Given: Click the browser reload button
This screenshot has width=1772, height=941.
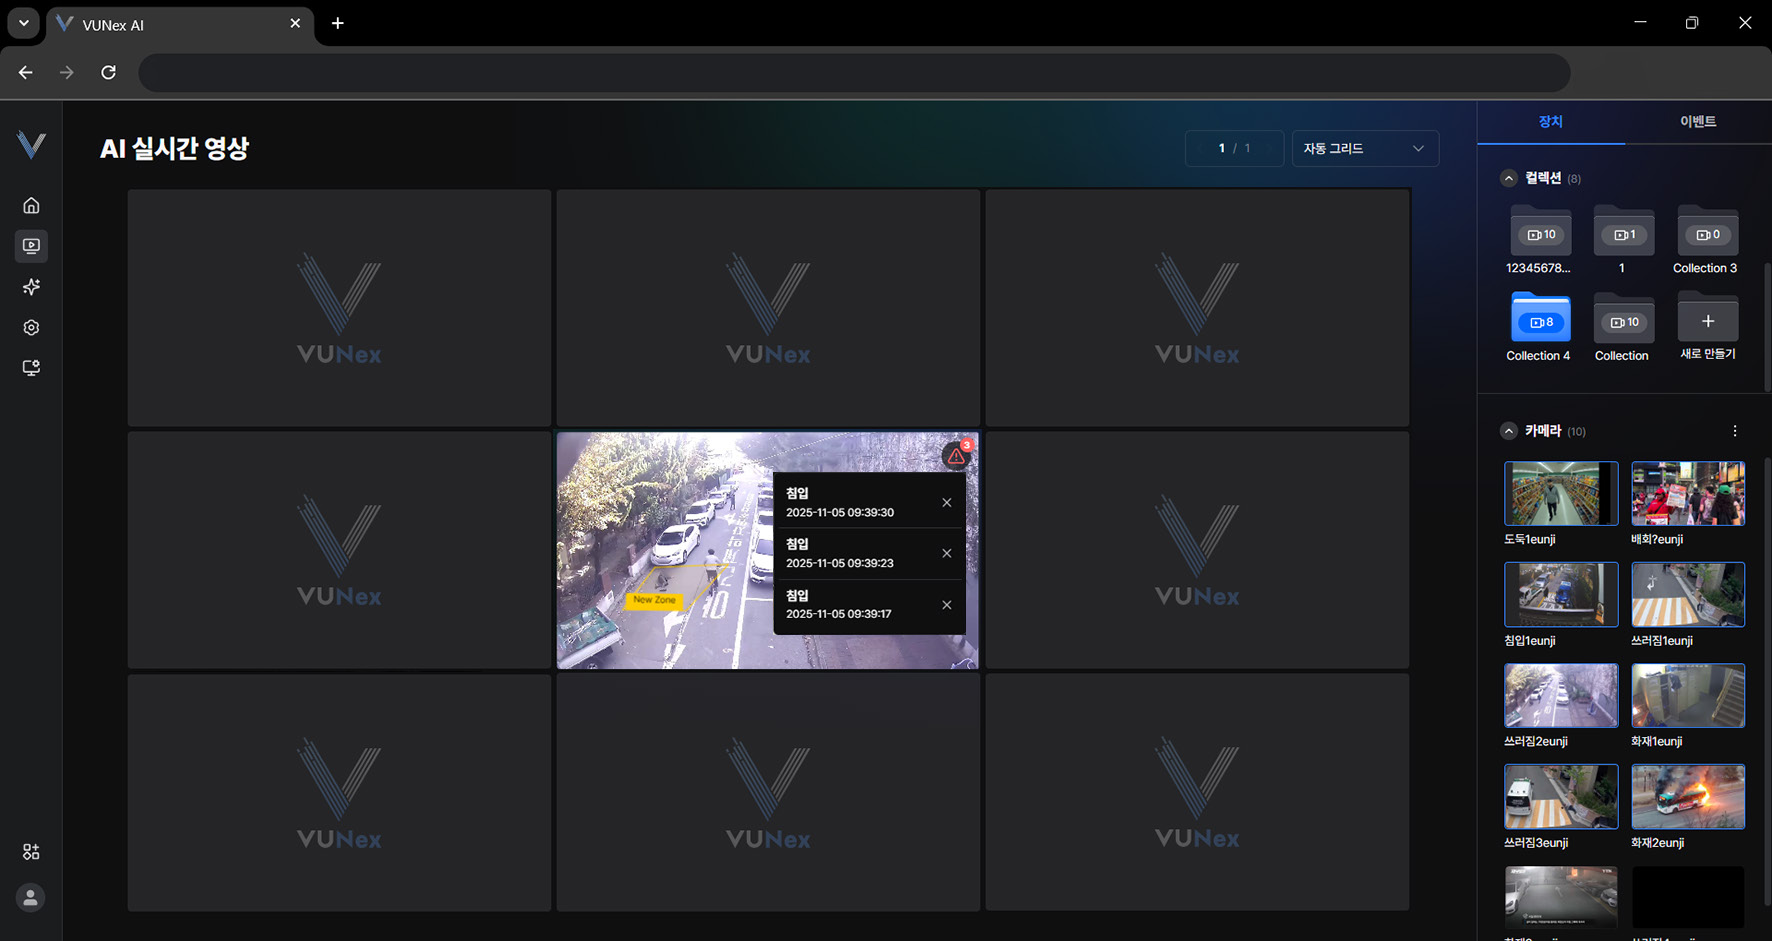Looking at the screenshot, I should pos(109,72).
